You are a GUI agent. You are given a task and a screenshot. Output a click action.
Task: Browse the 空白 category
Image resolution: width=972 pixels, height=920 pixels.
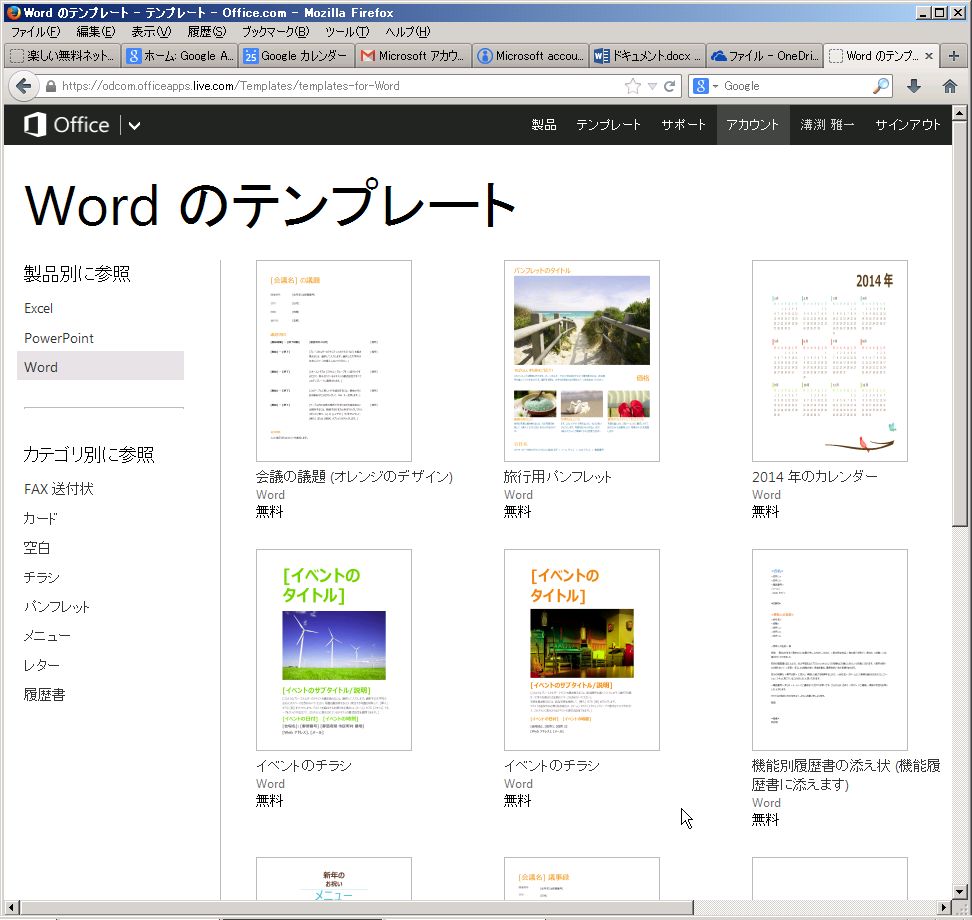[37, 547]
